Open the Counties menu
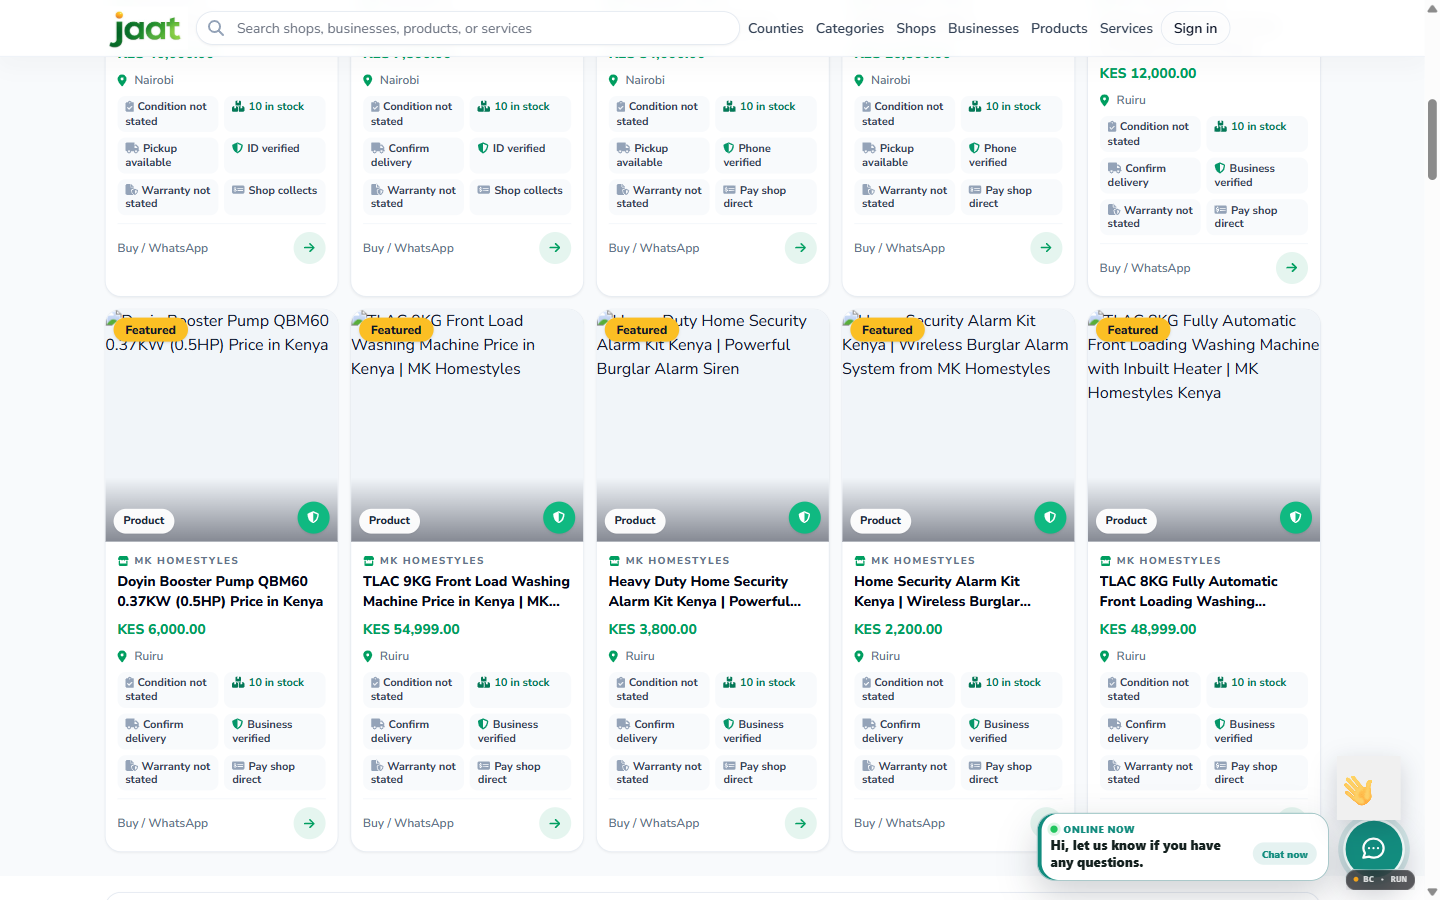This screenshot has height=900, width=1440. pyautogui.click(x=775, y=28)
